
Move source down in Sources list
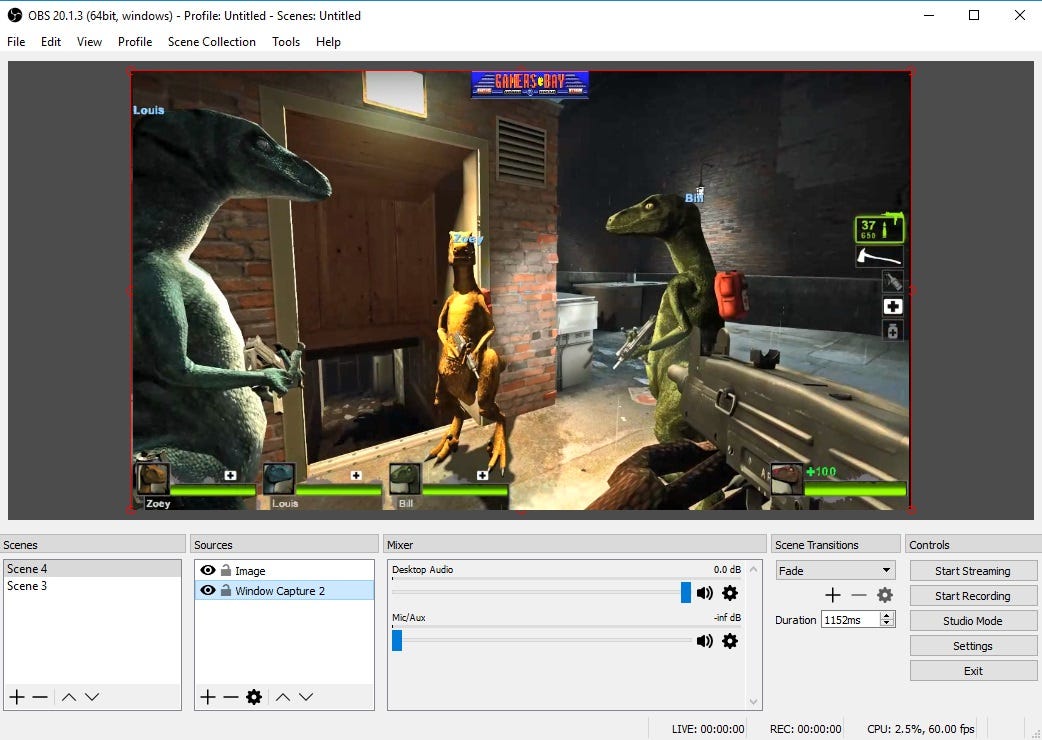pyautogui.click(x=306, y=697)
